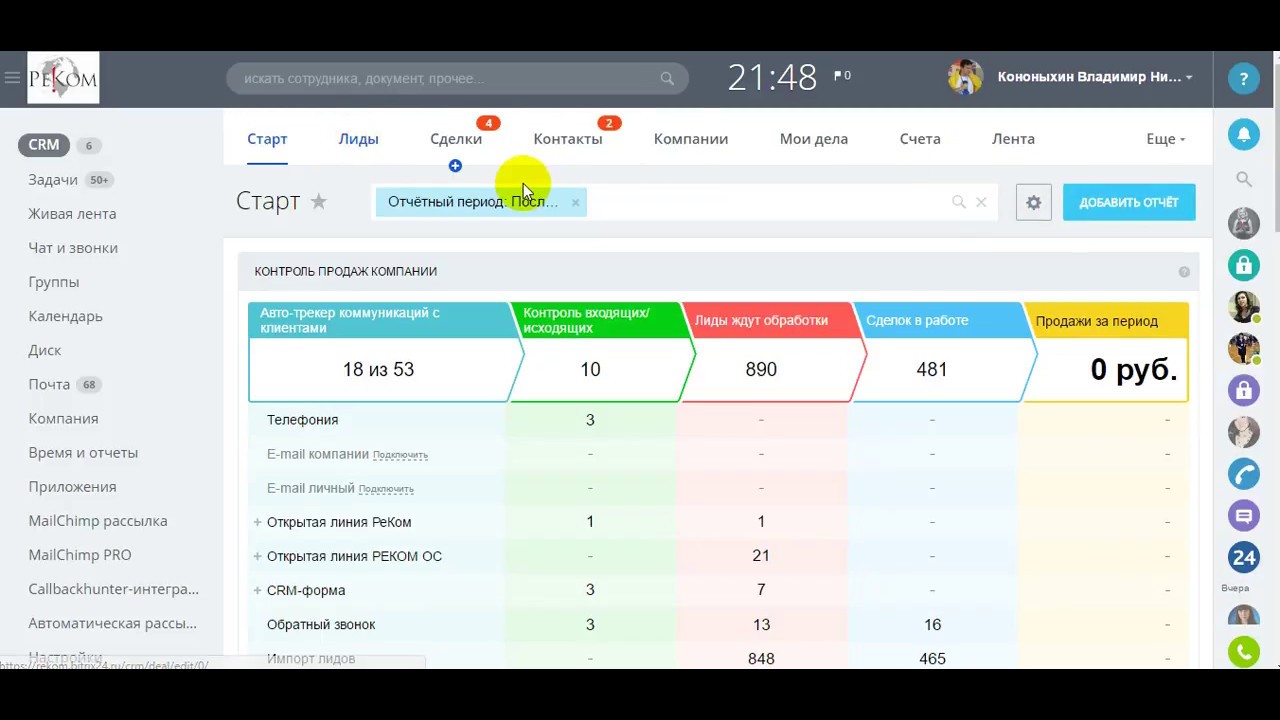Expand the Открытая линия РЕКОМ ОС row
Screen dimensions: 1280x720
(257, 556)
